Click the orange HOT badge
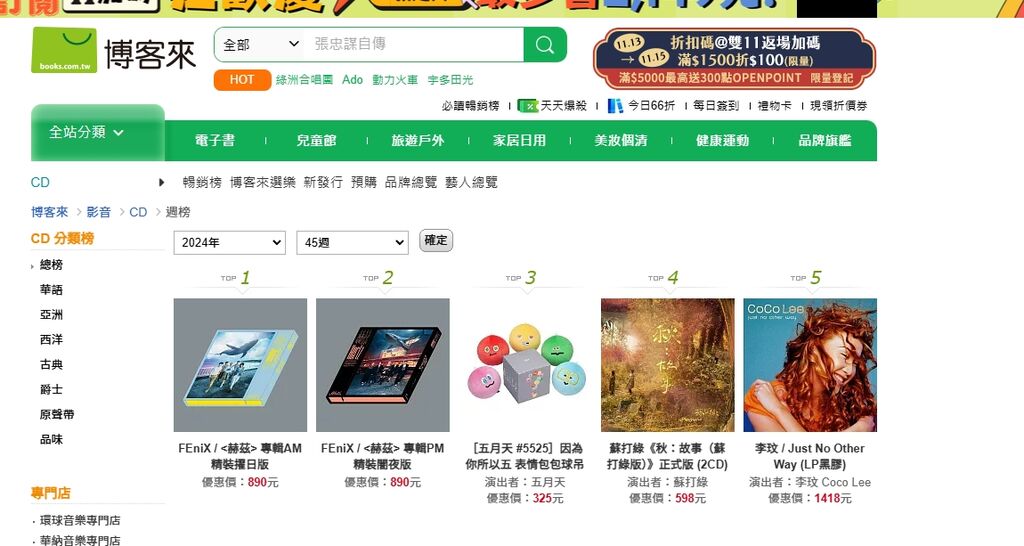The image size is (1024, 546). coord(242,80)
